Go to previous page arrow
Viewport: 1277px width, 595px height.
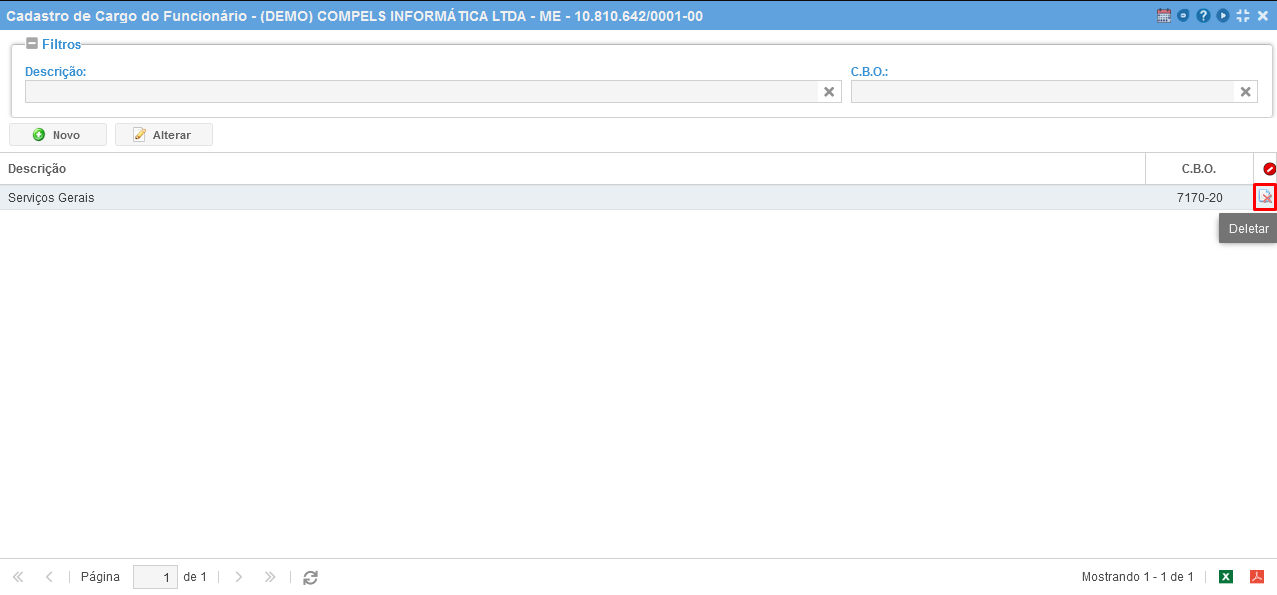(49, 577)
